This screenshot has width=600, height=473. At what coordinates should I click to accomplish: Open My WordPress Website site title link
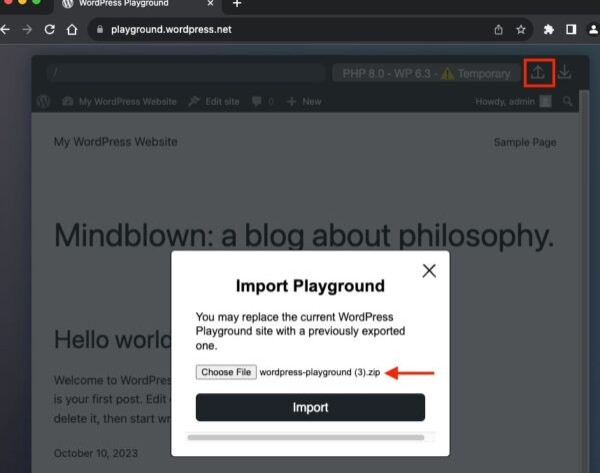point(116,142)
